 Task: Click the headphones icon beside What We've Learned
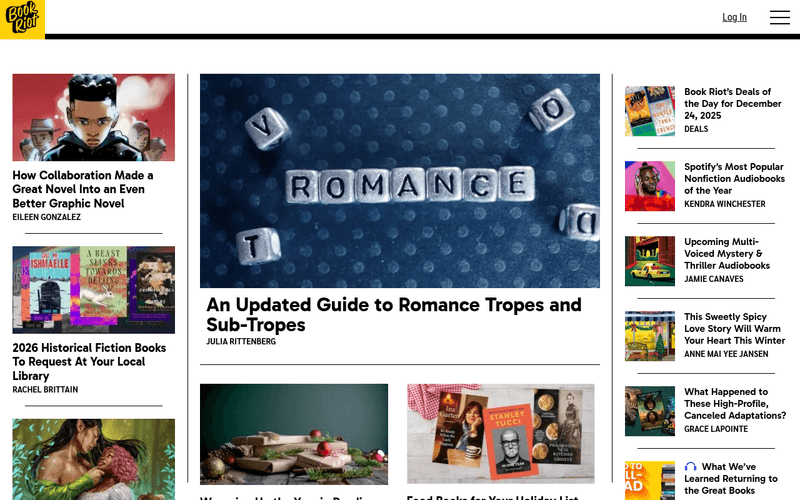click(690, 466)
